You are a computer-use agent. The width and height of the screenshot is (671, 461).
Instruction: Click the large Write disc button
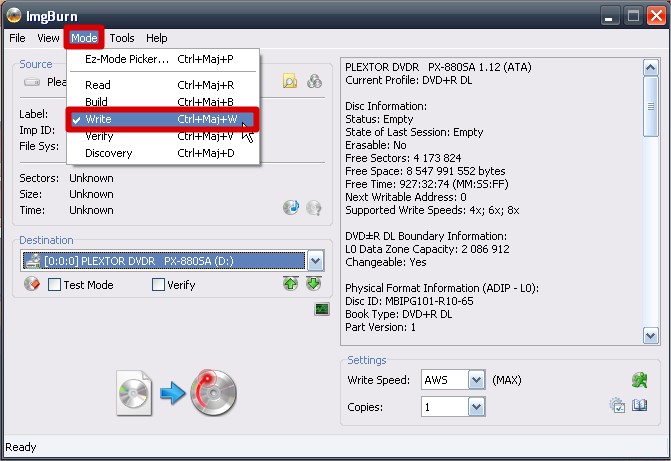pos(177,392)
